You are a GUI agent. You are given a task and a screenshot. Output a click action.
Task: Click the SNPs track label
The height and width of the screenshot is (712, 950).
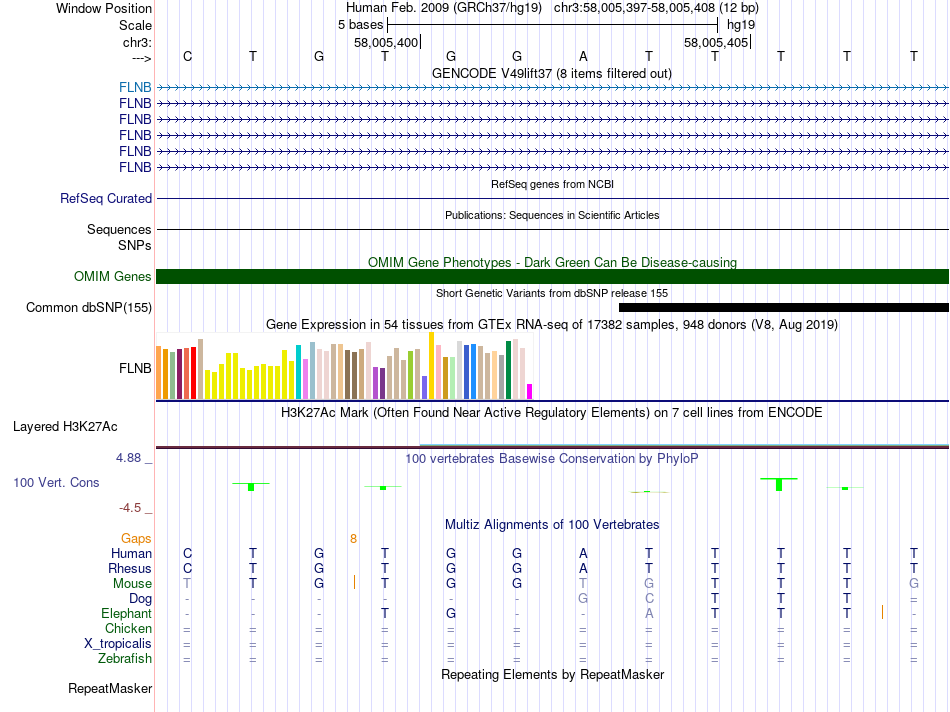(x=135, y=245)
